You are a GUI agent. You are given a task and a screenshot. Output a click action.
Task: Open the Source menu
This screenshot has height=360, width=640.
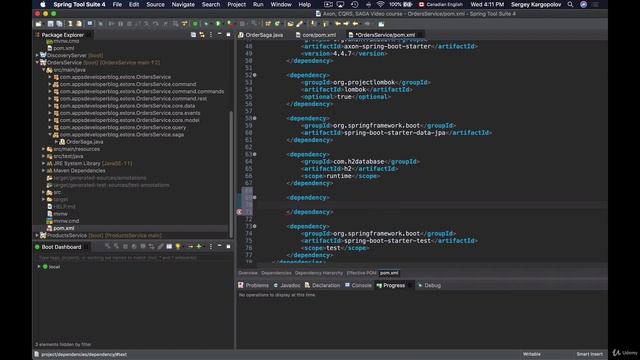(155, 4)
